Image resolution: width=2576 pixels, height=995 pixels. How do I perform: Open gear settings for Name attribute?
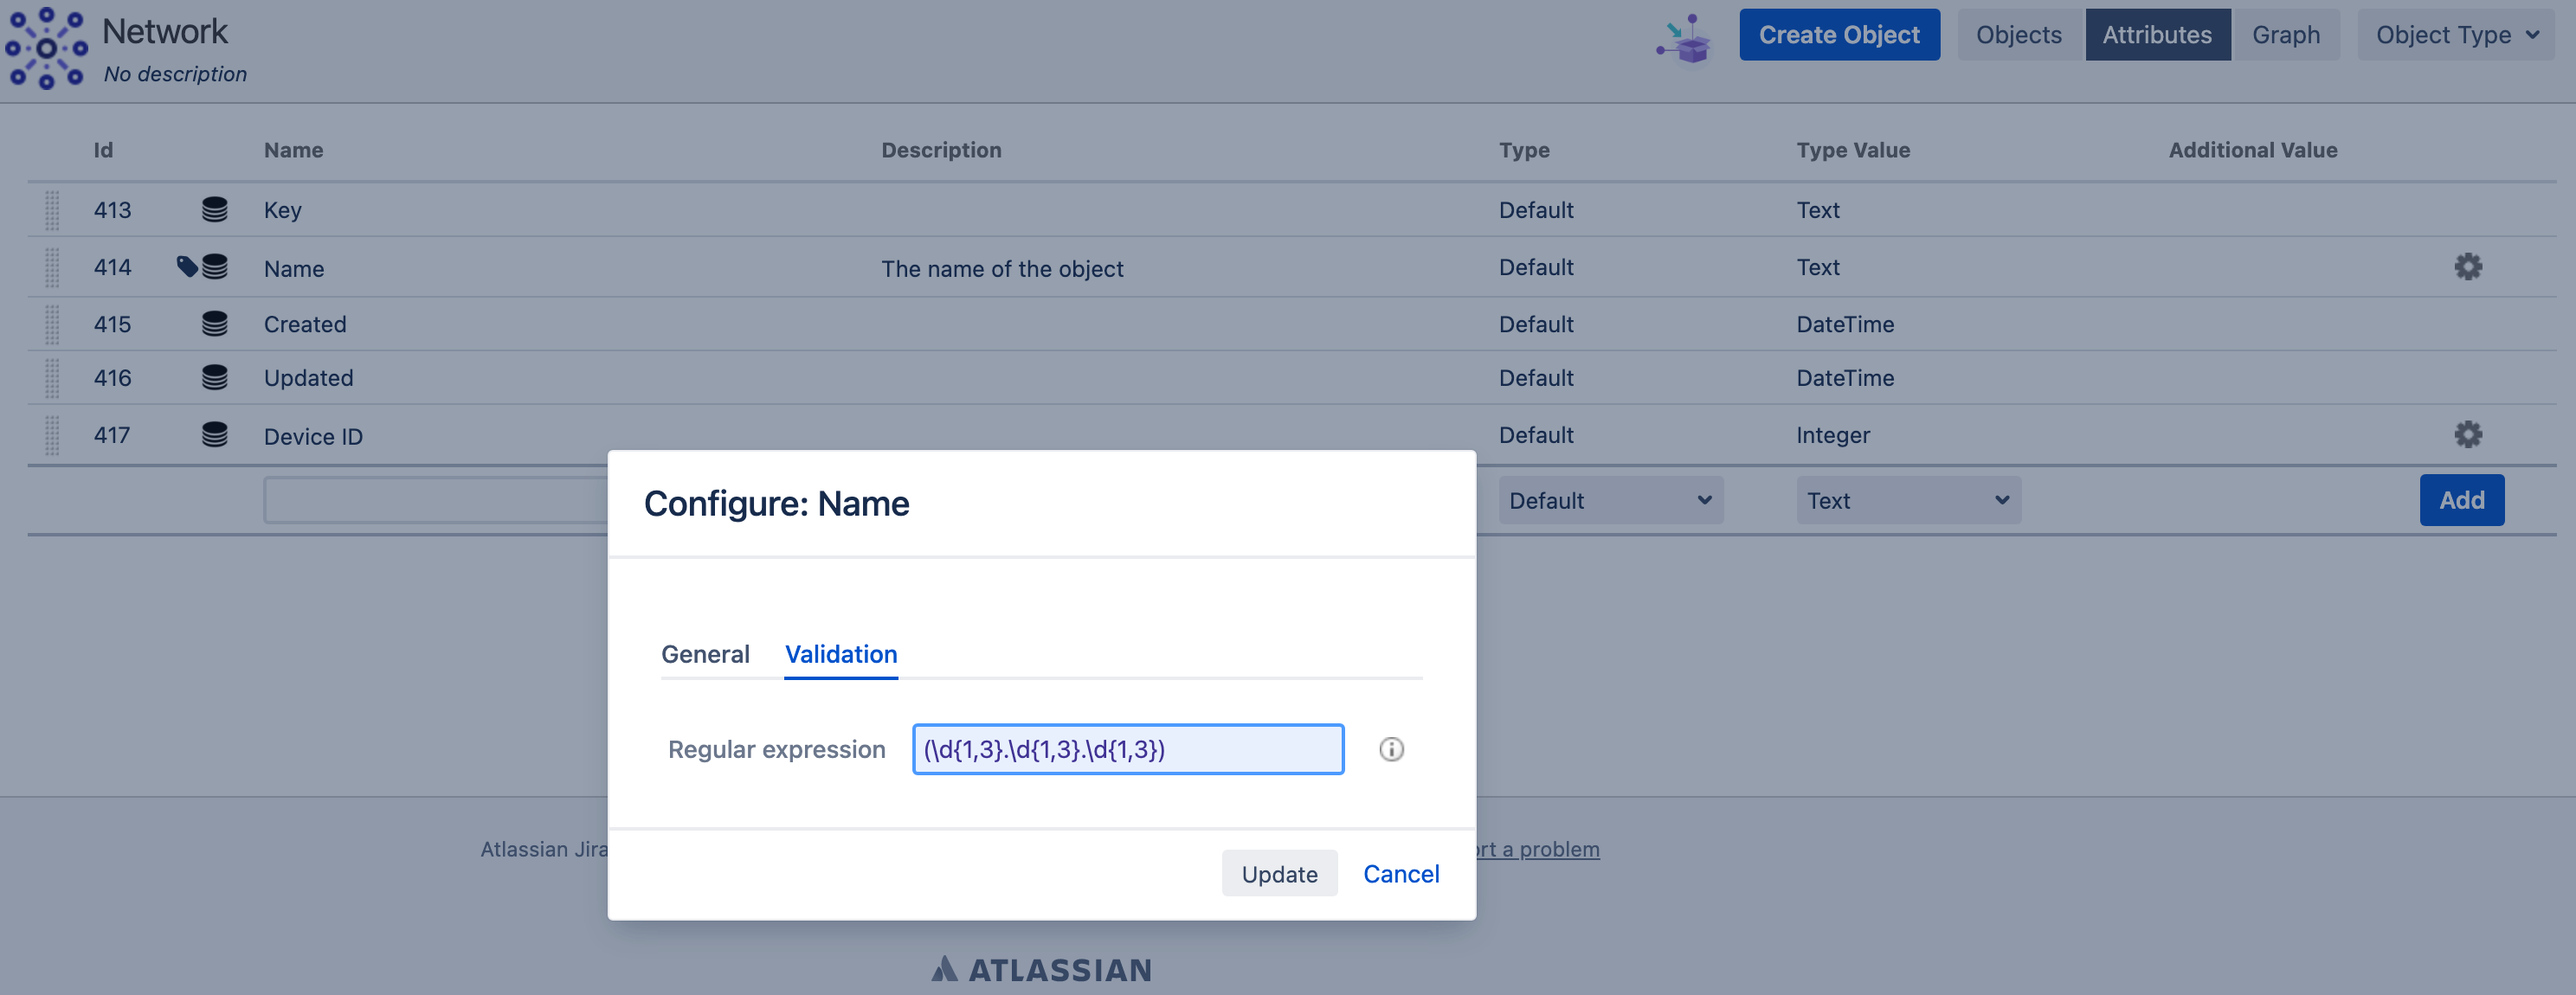pyautogui.click(x=2467, y=267)
